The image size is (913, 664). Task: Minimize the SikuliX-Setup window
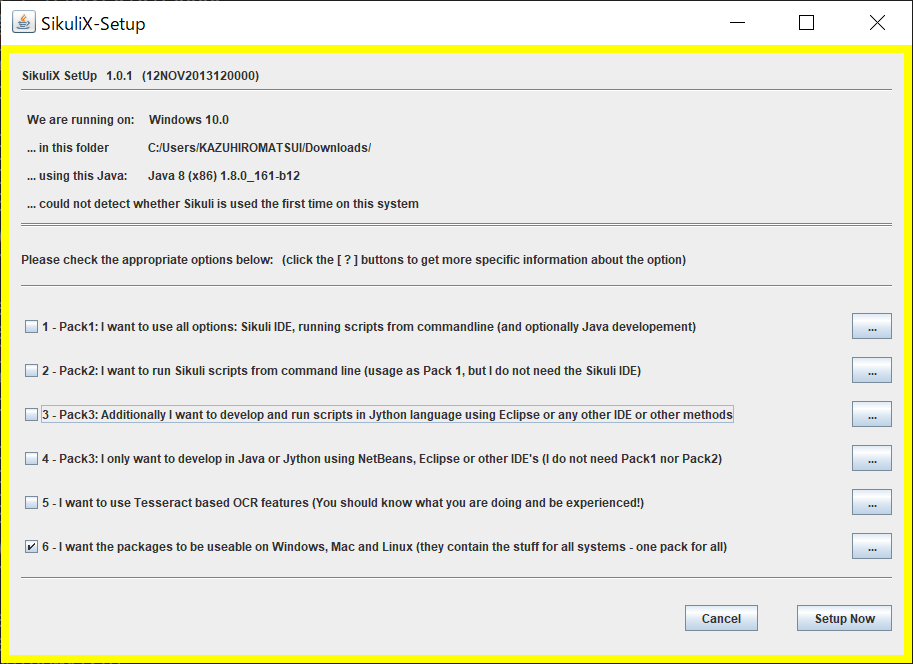pyautogui.click(x=738, y=23)
